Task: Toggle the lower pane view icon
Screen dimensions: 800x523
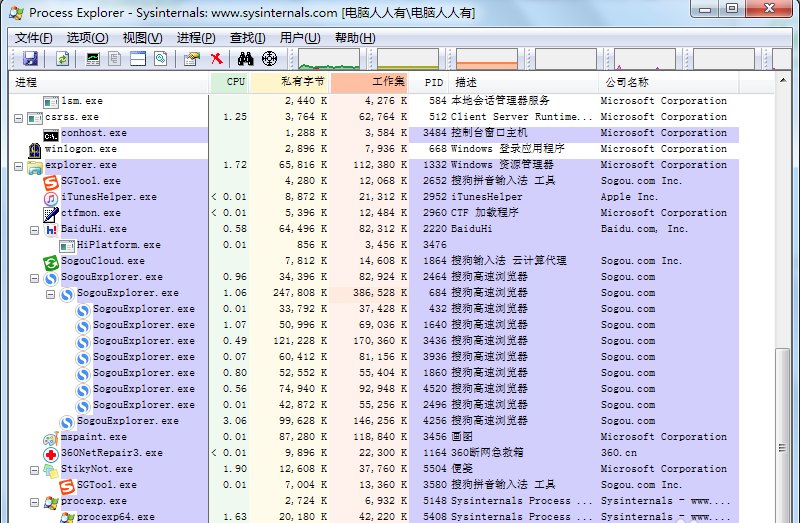Action: 137,59
